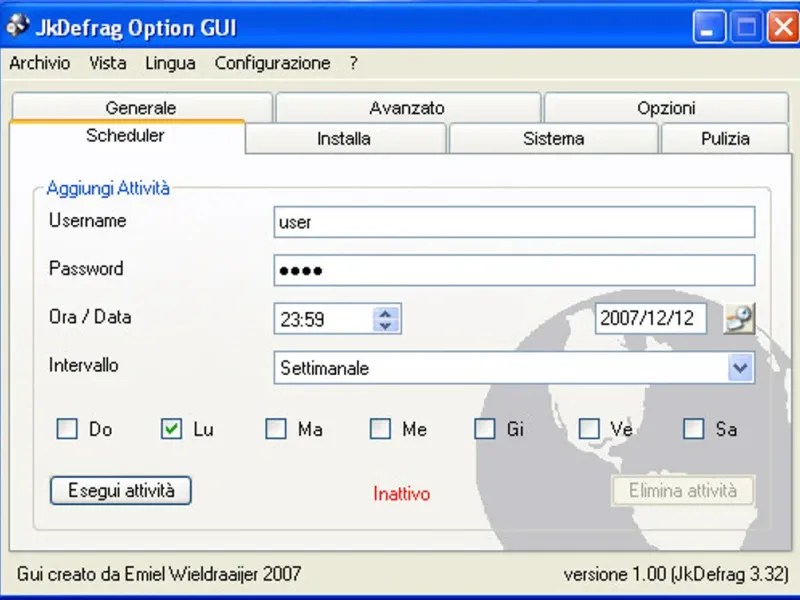
Task: Click the 2007/12/12 date field
Action: (651, 318)
